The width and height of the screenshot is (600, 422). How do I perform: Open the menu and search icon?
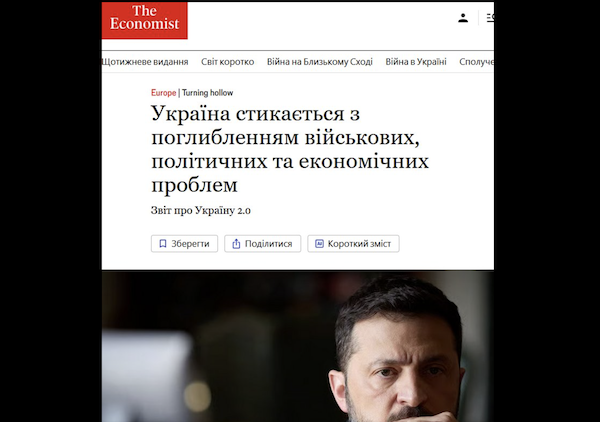click(x=490, y=18)
